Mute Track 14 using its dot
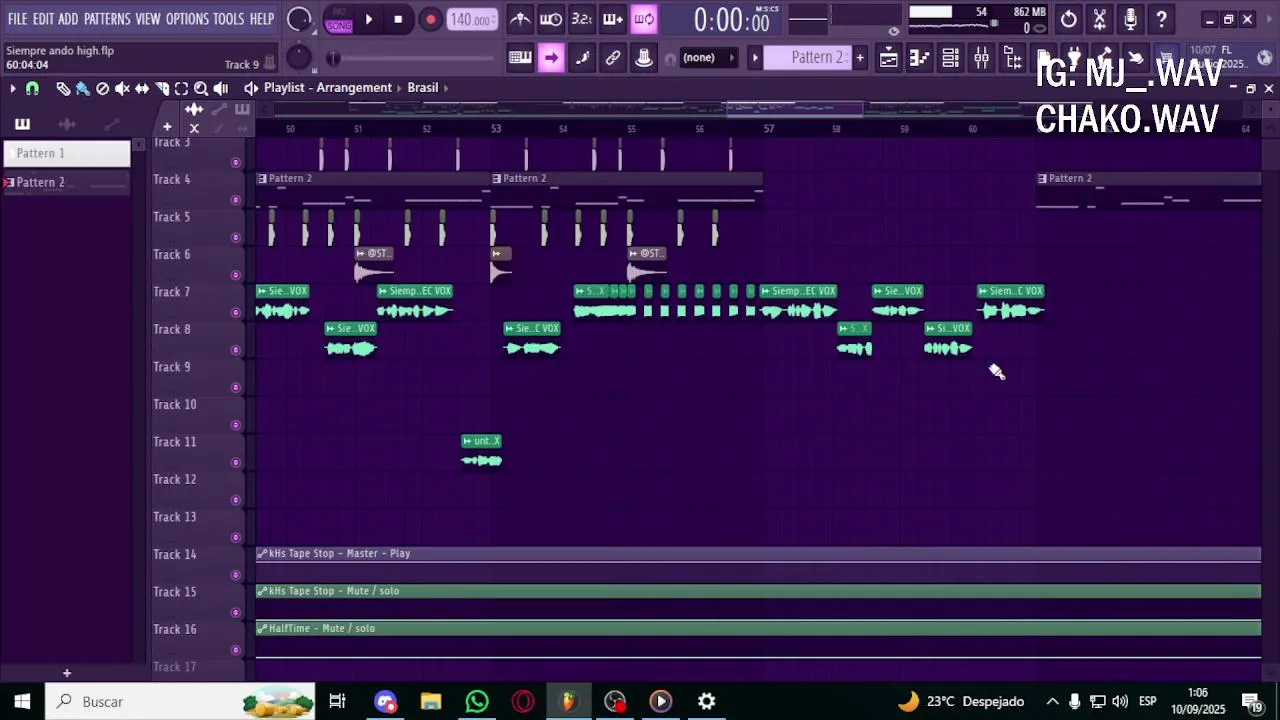 click(x=236, y=575)
